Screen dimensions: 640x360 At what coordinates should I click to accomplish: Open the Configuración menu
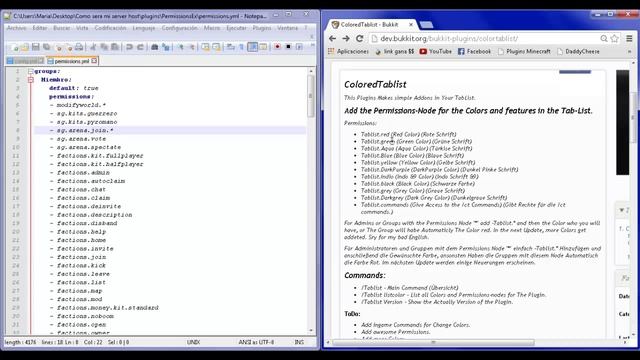pos(179,28)
